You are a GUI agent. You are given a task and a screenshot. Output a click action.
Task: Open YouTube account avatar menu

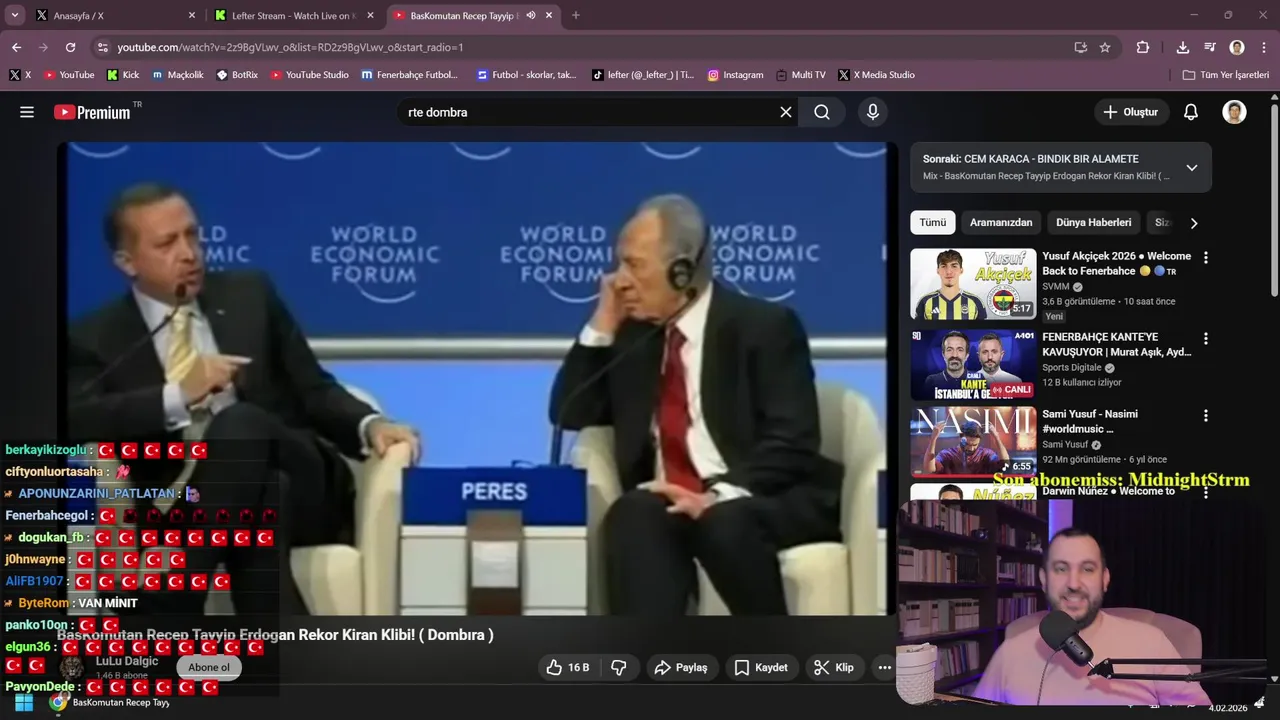tap(1234, 112)
